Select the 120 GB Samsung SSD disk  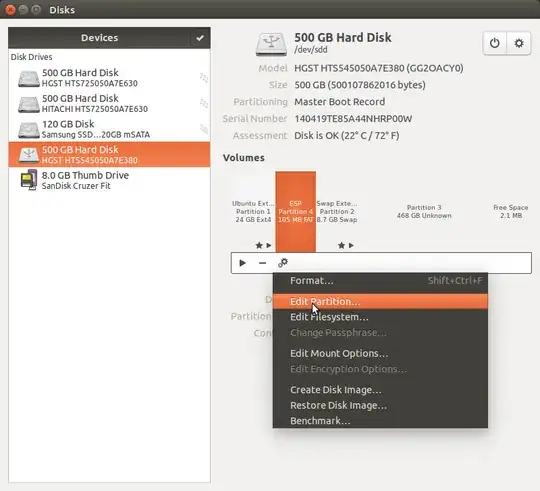(110, 129)
